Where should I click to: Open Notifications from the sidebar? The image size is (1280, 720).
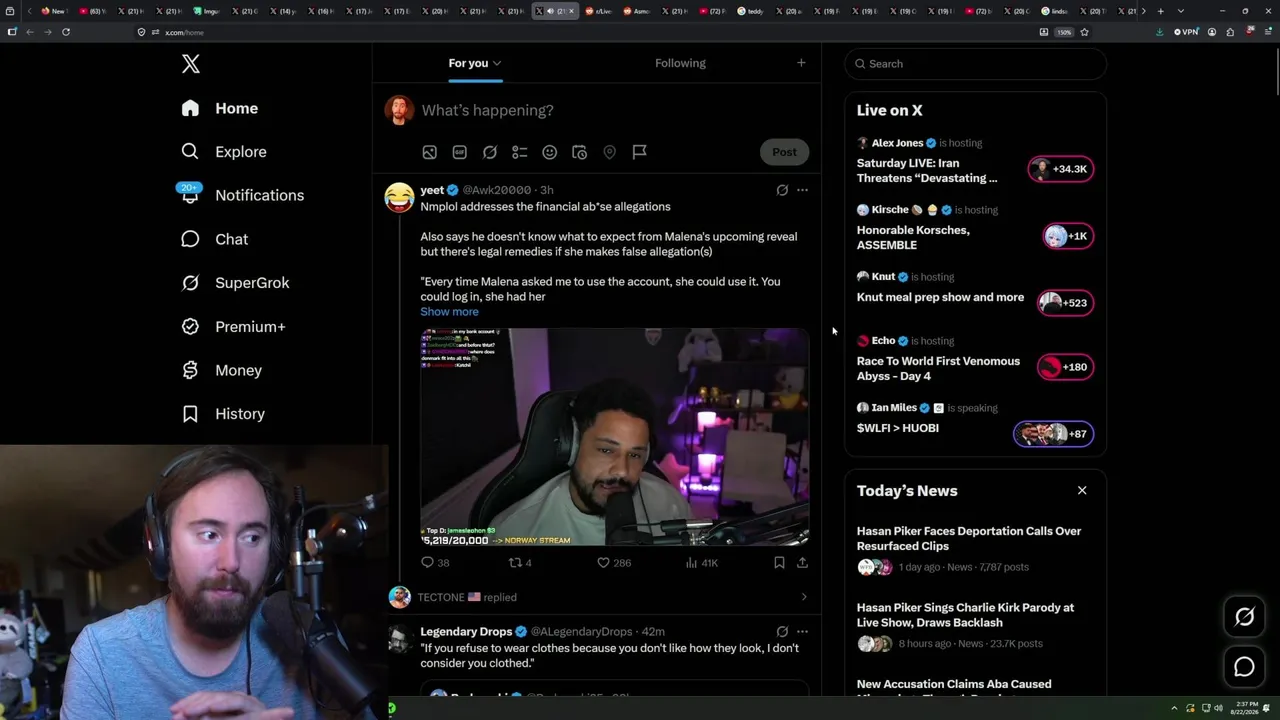pos(241,195)
